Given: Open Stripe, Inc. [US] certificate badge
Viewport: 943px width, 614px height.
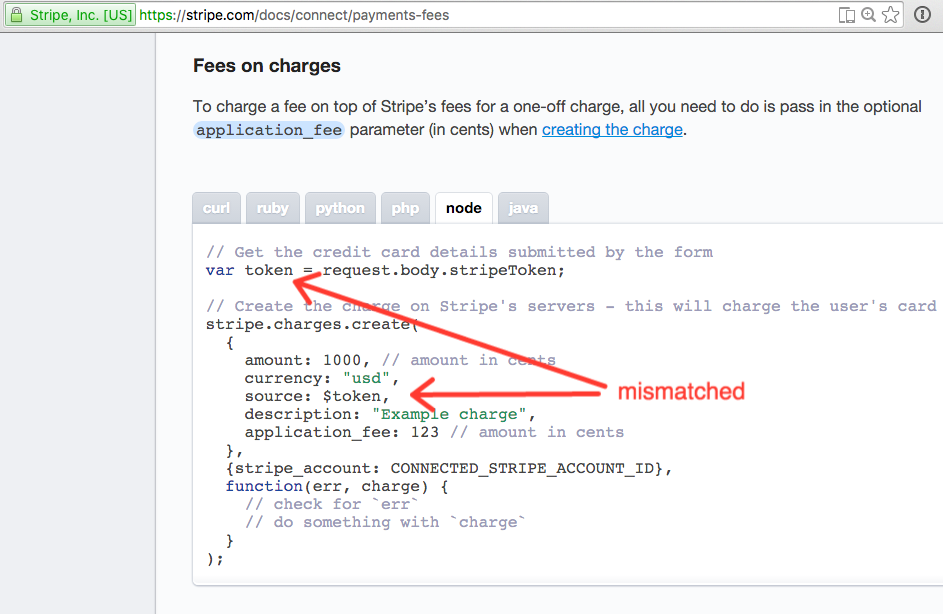Looking at the screenshot, I should point(70,15).
